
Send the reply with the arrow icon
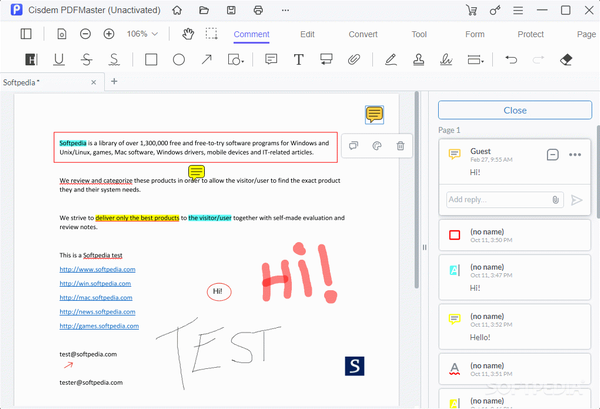[x=576, y=200]
